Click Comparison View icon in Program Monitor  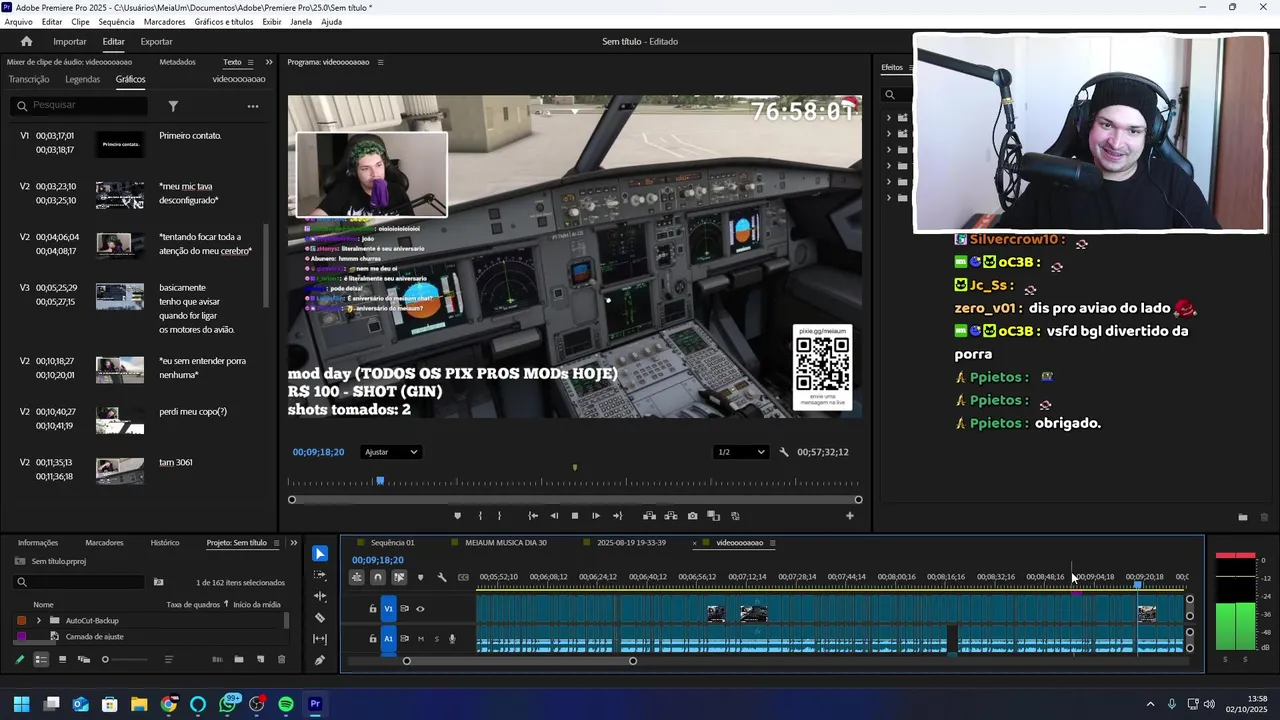[x=713, y=516]
